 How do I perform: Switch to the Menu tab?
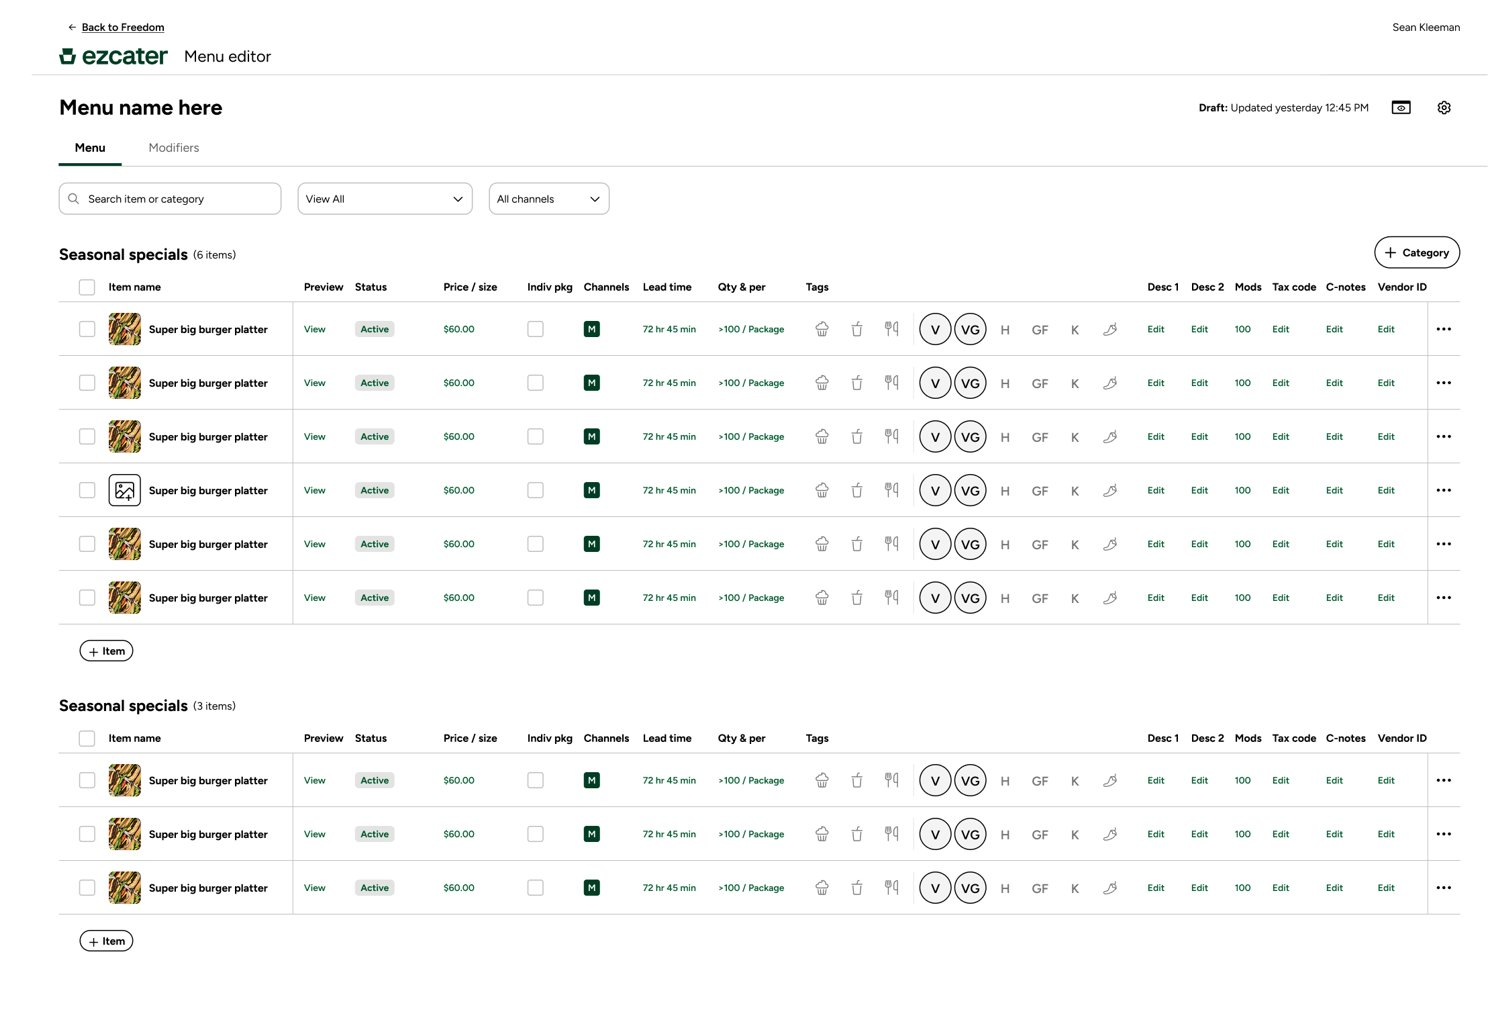[90, 148]
